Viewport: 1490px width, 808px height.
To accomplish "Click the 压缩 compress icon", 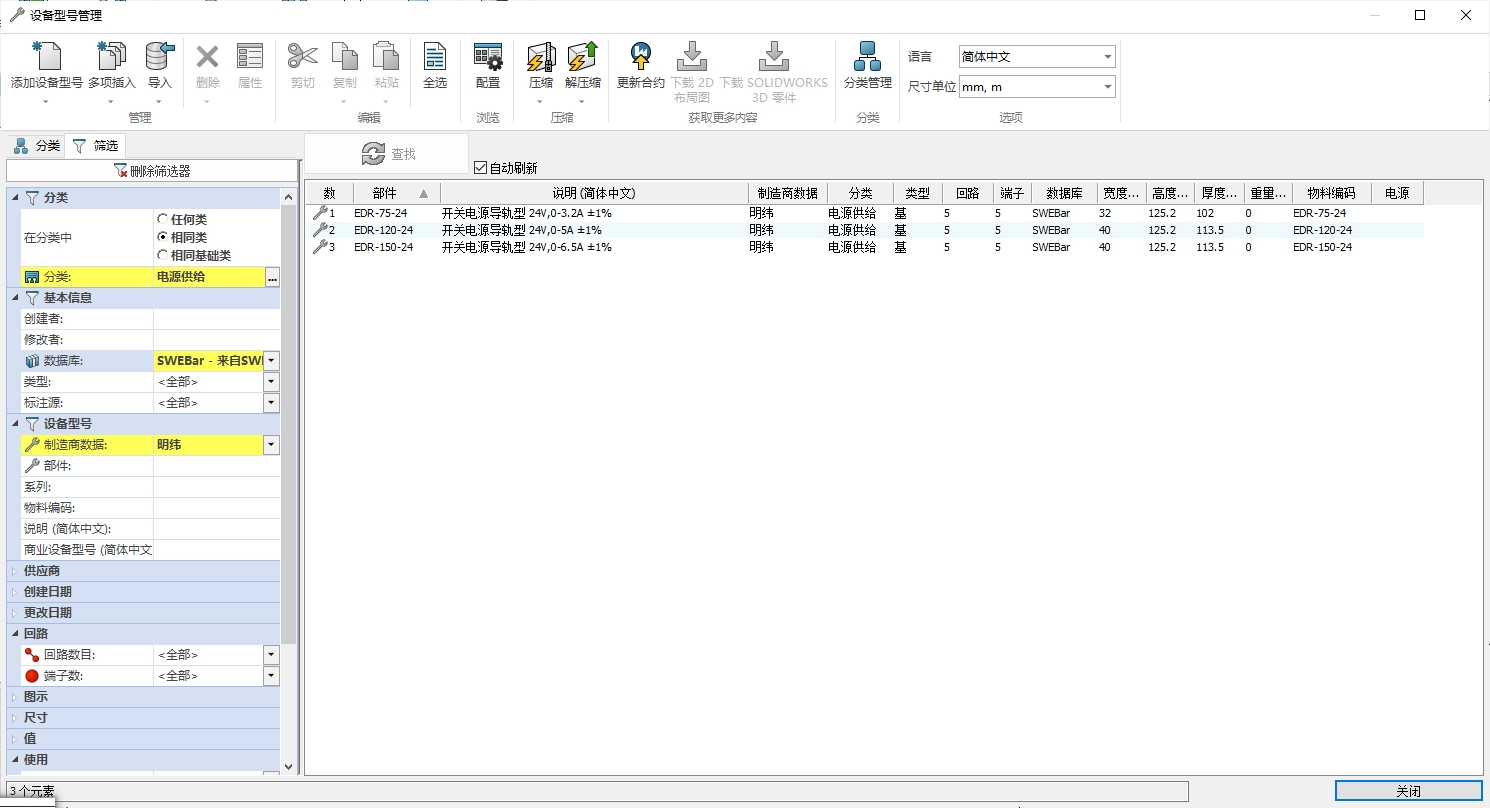I will [540, 58].
